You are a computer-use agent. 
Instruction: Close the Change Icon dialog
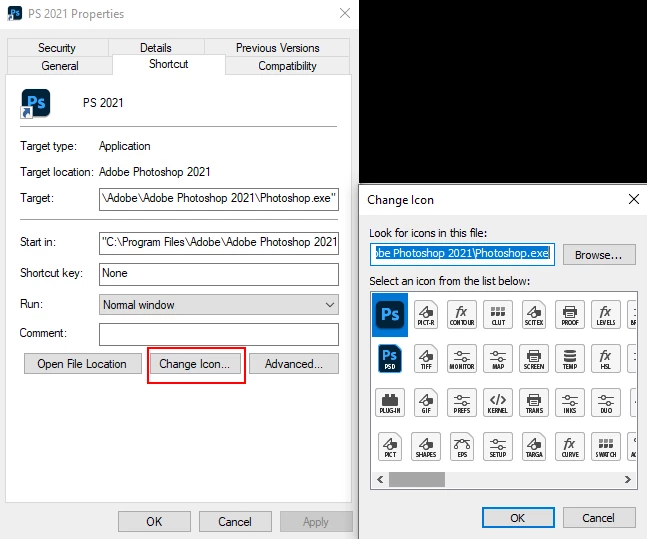tap(633, 199)
